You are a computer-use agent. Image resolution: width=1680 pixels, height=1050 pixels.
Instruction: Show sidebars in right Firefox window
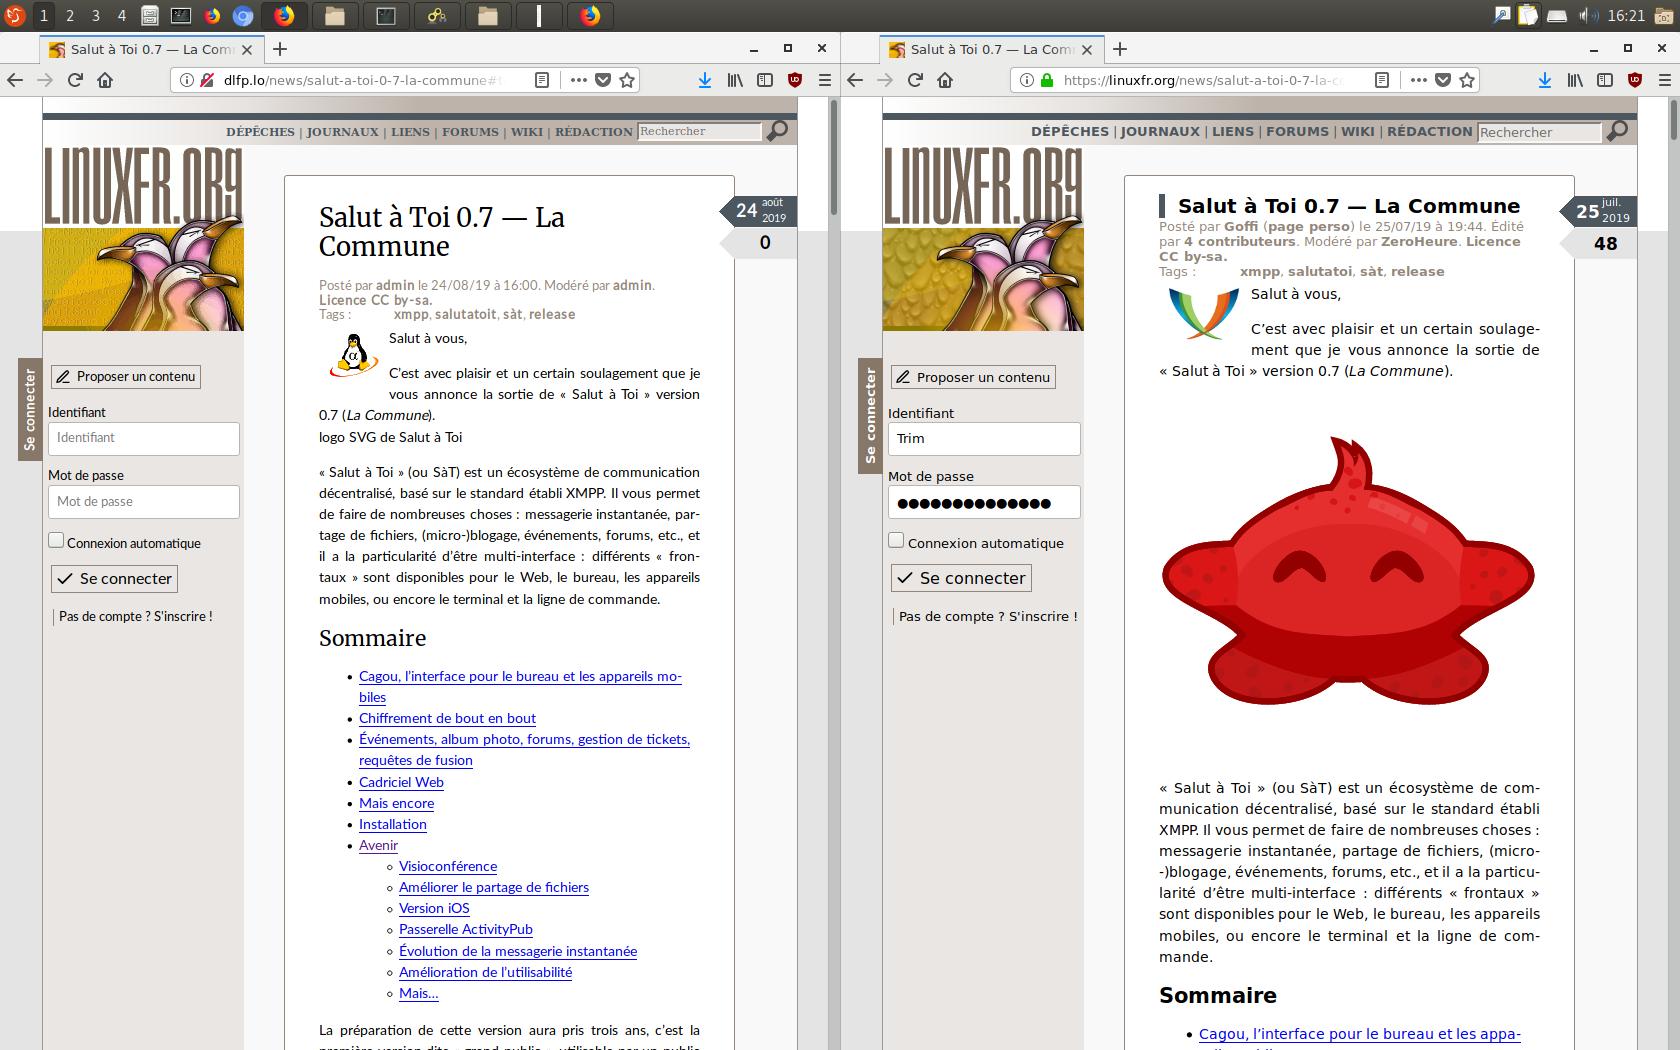(1605, 80)
